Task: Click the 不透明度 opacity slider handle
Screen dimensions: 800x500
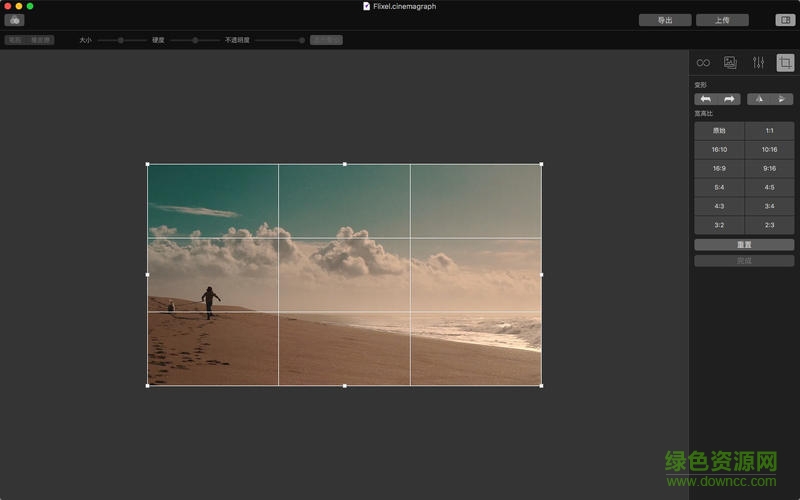Action: (x=301, y=40)
